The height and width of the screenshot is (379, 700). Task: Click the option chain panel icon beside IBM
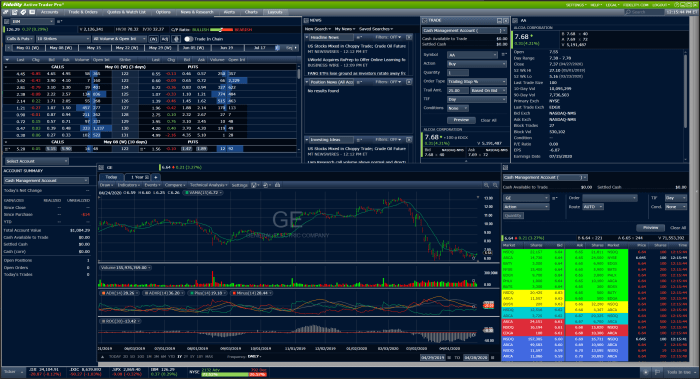(6, 21)
